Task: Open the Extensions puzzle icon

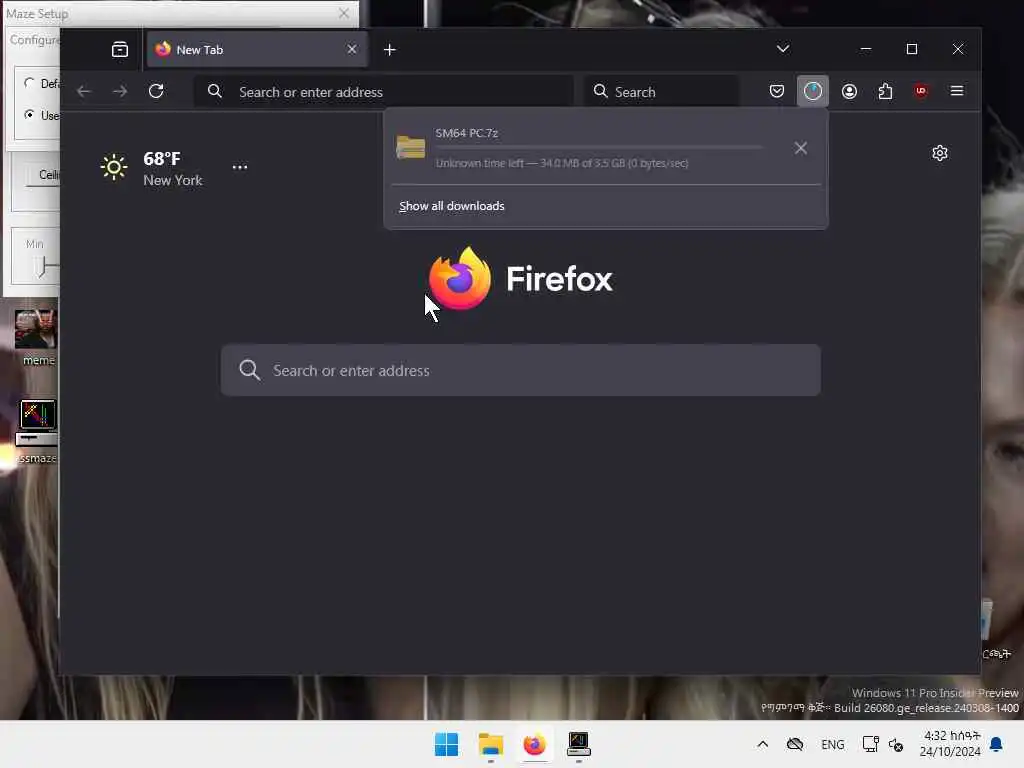Action: coord(885,91)
